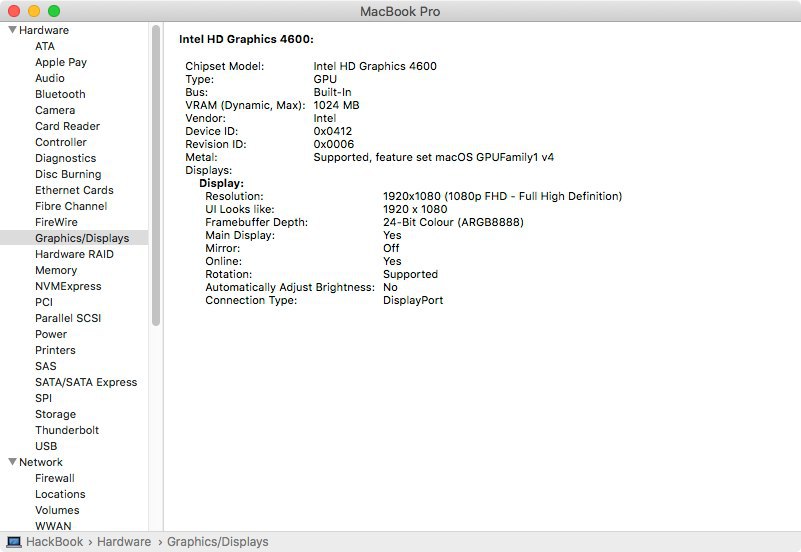Open SATA/SATA Express entry
Screen dimensions: 801x552
point(86,382)
